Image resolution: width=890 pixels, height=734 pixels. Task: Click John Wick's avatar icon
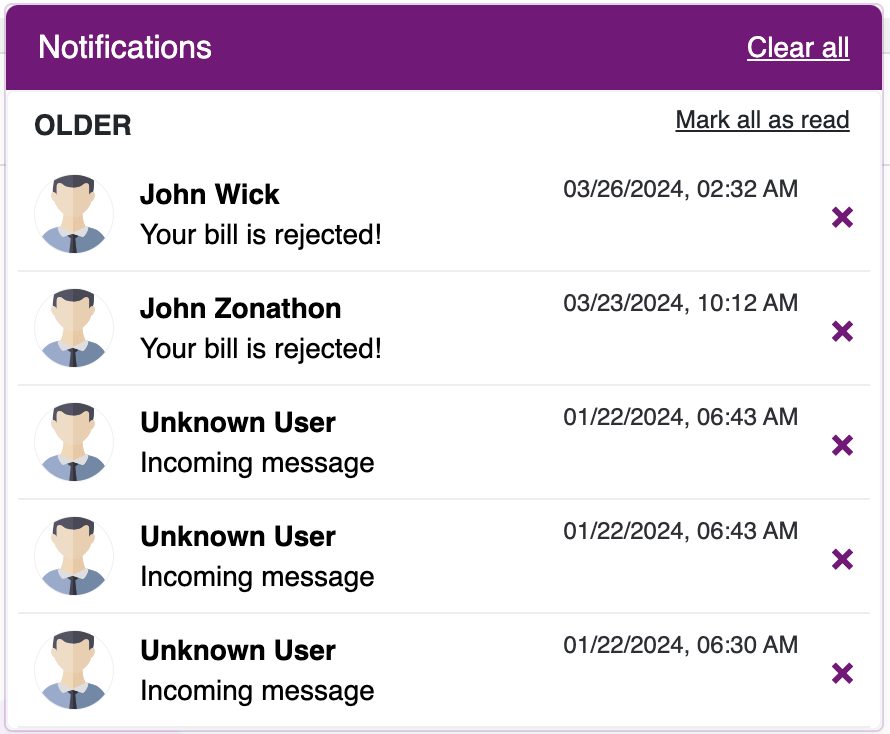pos(74,214)
